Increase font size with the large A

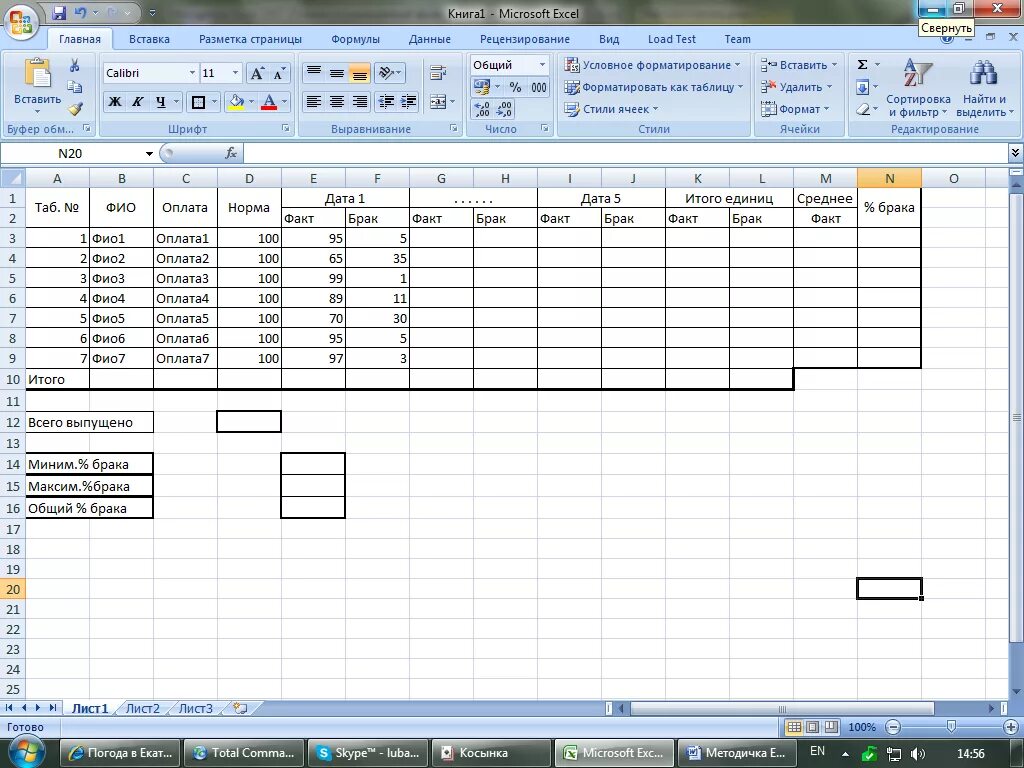pos(257,73)
